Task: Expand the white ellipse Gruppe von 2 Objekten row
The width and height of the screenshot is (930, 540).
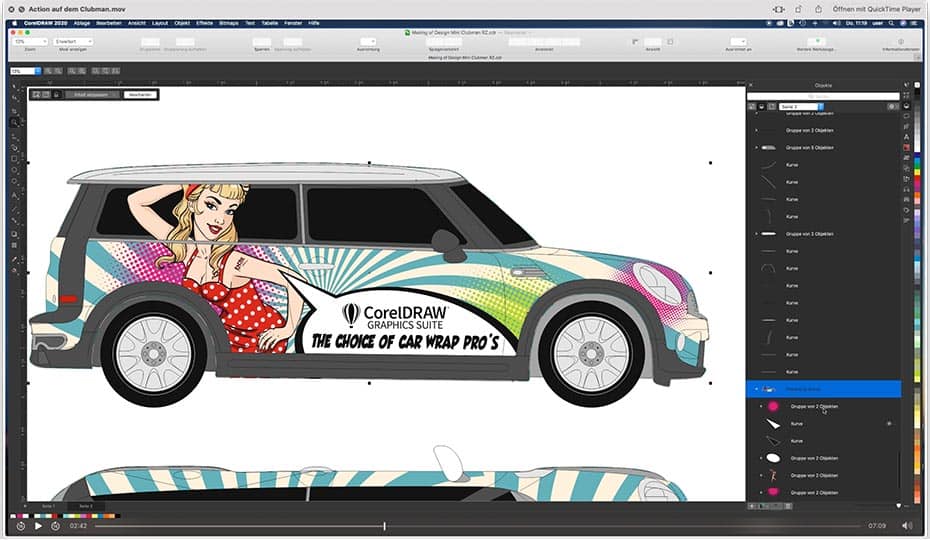Action: tap(762, 458)
